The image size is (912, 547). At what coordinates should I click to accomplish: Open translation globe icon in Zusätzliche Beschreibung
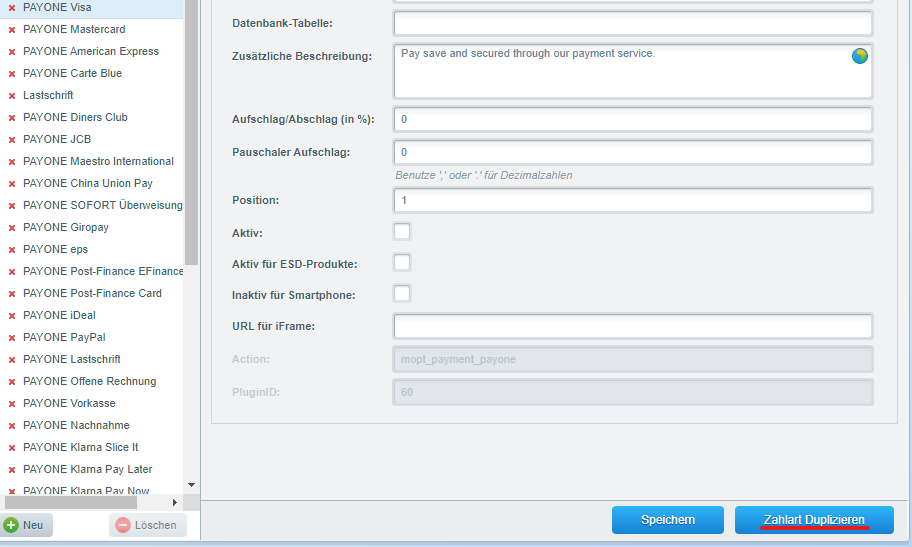click(x=860, y=56)
